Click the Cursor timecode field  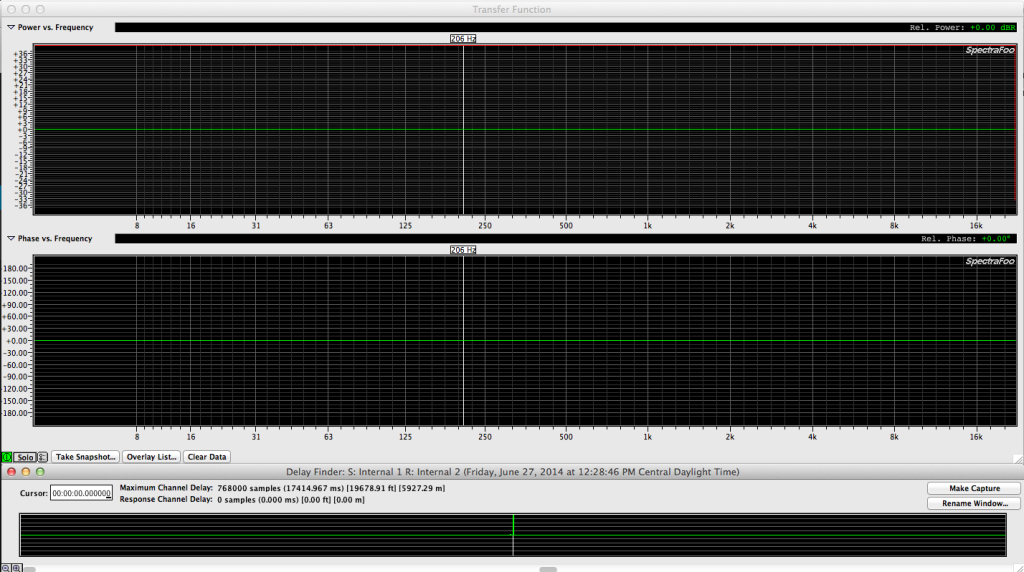[81, 493]
